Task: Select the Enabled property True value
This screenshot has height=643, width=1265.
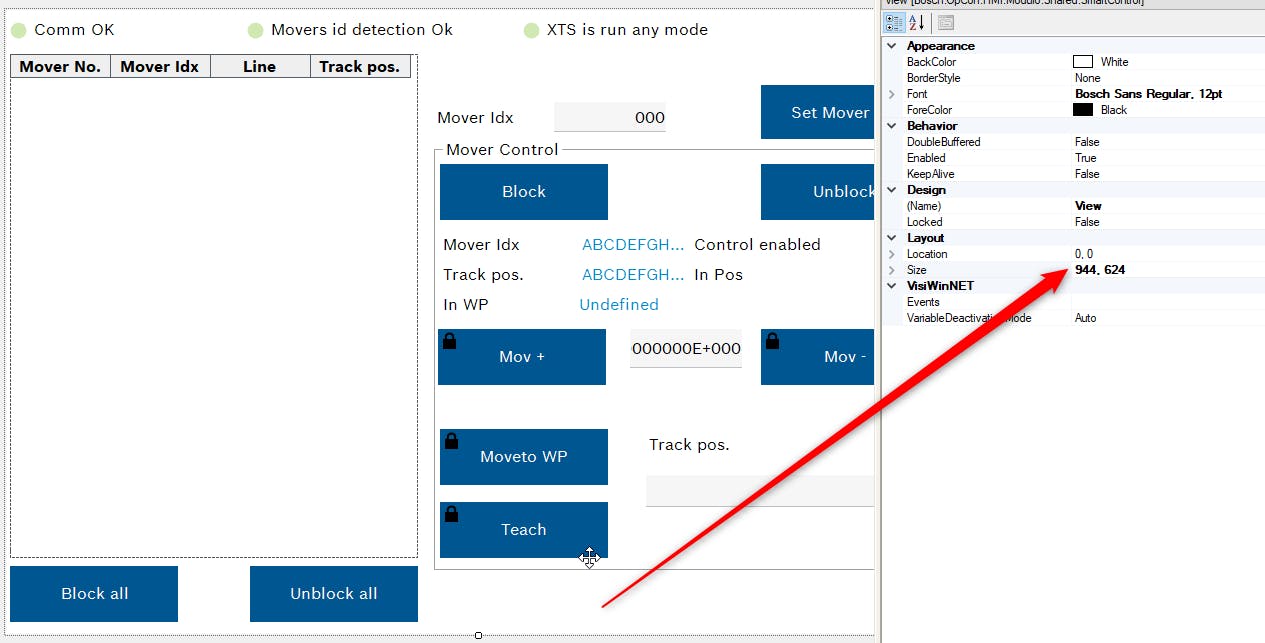Action: click(x=1086, y=158)
